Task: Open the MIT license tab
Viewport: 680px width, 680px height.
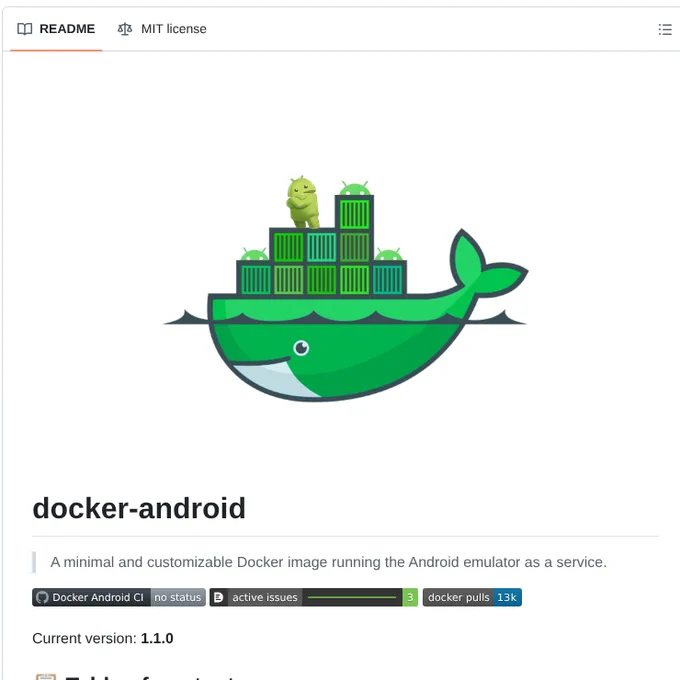Action: tap(162, 29)
